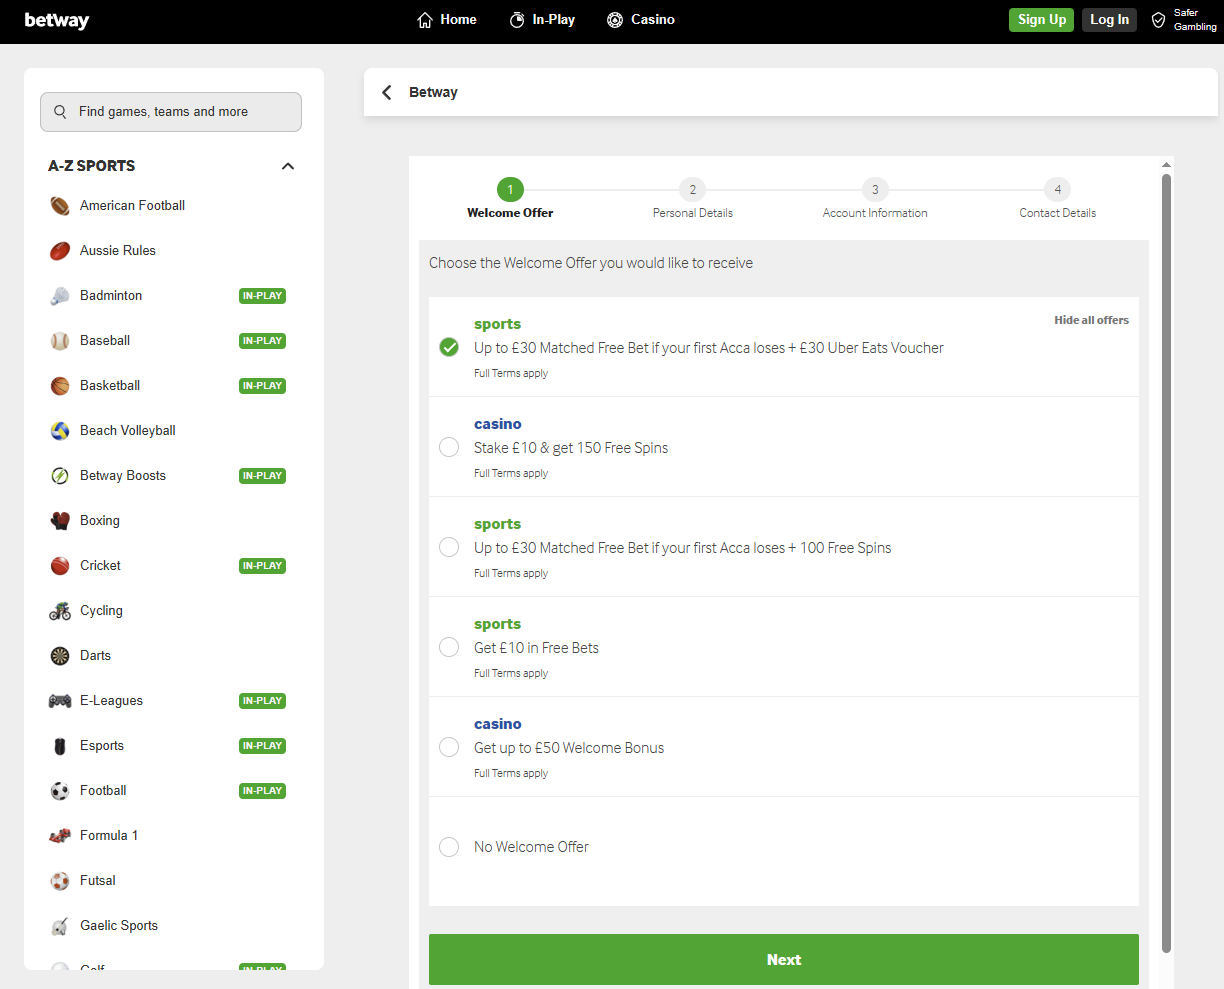The height and width of the screenshot is (989, 1224).
Task: Click the Darts board icon
Action: tap(60, 656)
